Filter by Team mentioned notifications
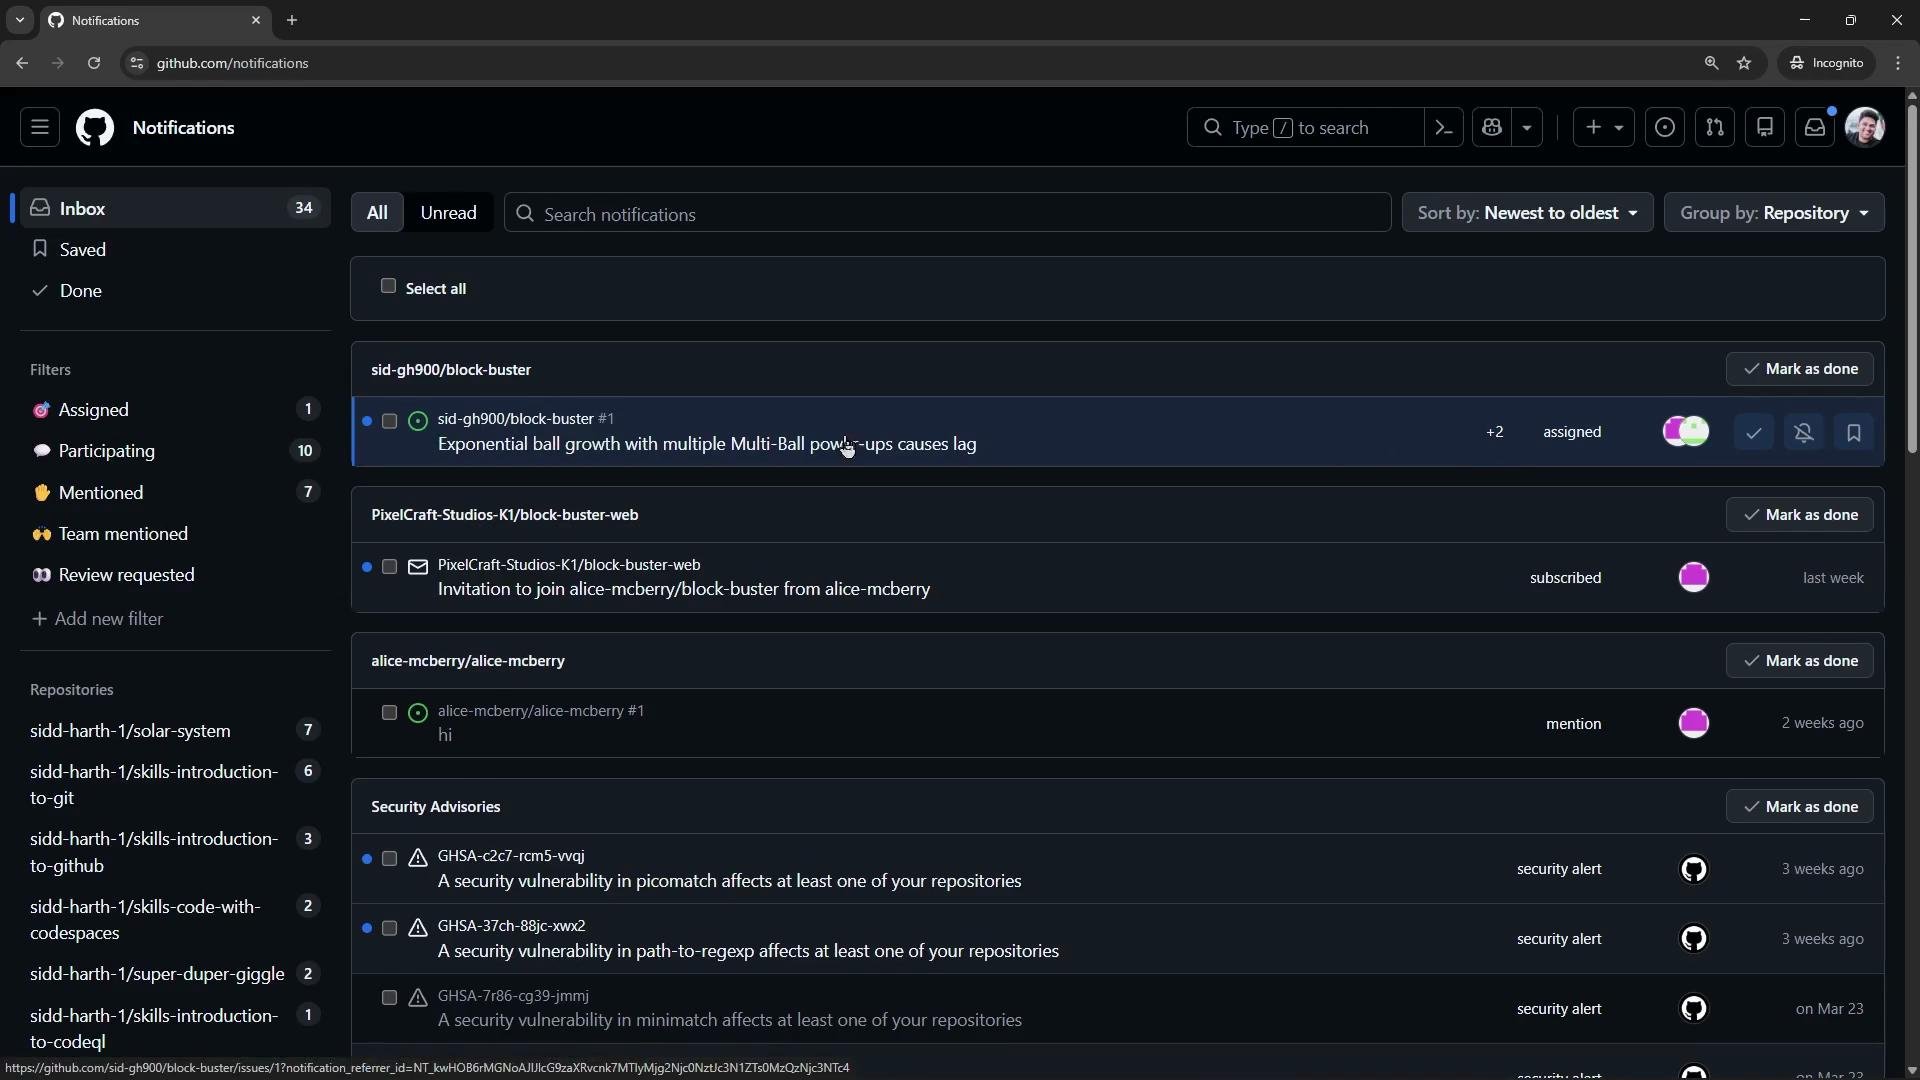Viewport: 1920px width, 1080px height. pos(175,534)
